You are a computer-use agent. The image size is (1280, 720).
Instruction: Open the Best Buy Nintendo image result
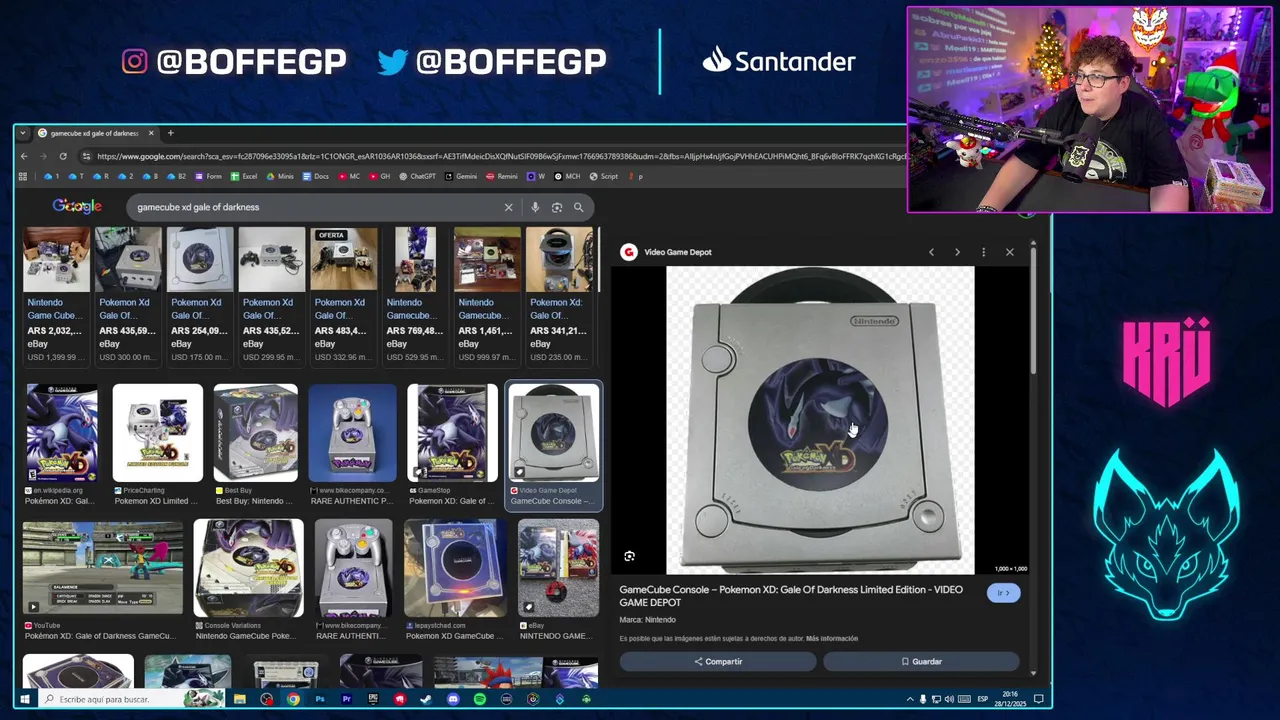255,444
